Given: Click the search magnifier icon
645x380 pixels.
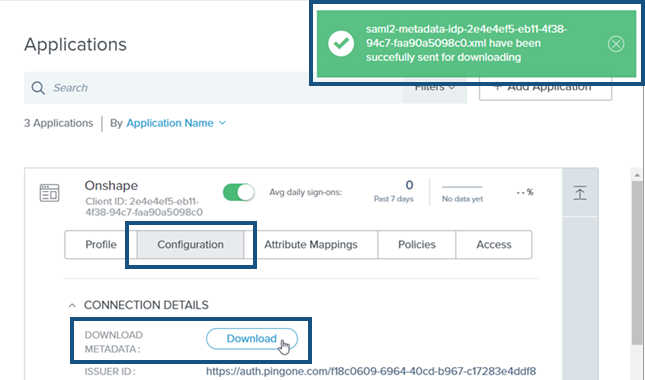Looking at the screenshot, I should (x=38, y=88).
